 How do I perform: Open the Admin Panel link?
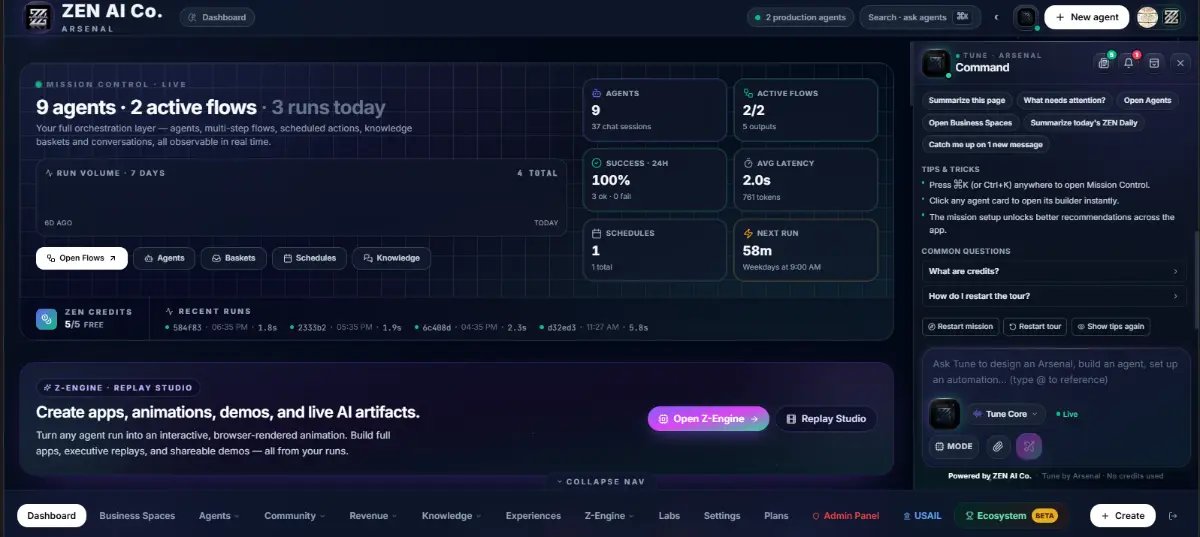[845, 516]
